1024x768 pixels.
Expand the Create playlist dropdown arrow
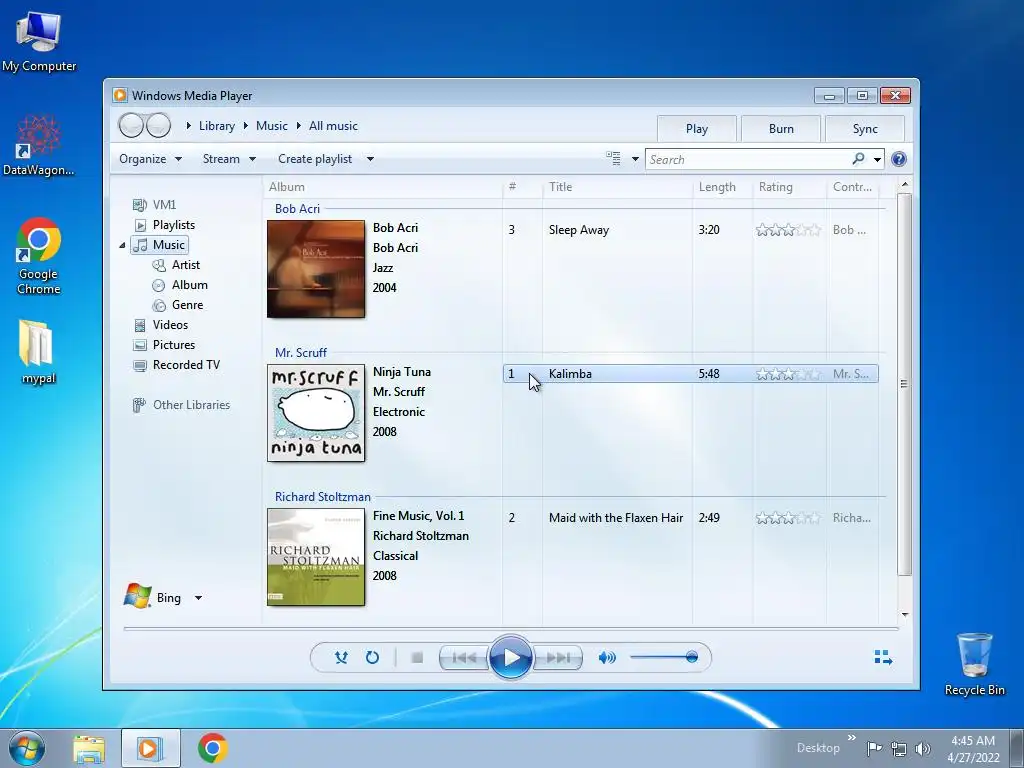point(370,159)
